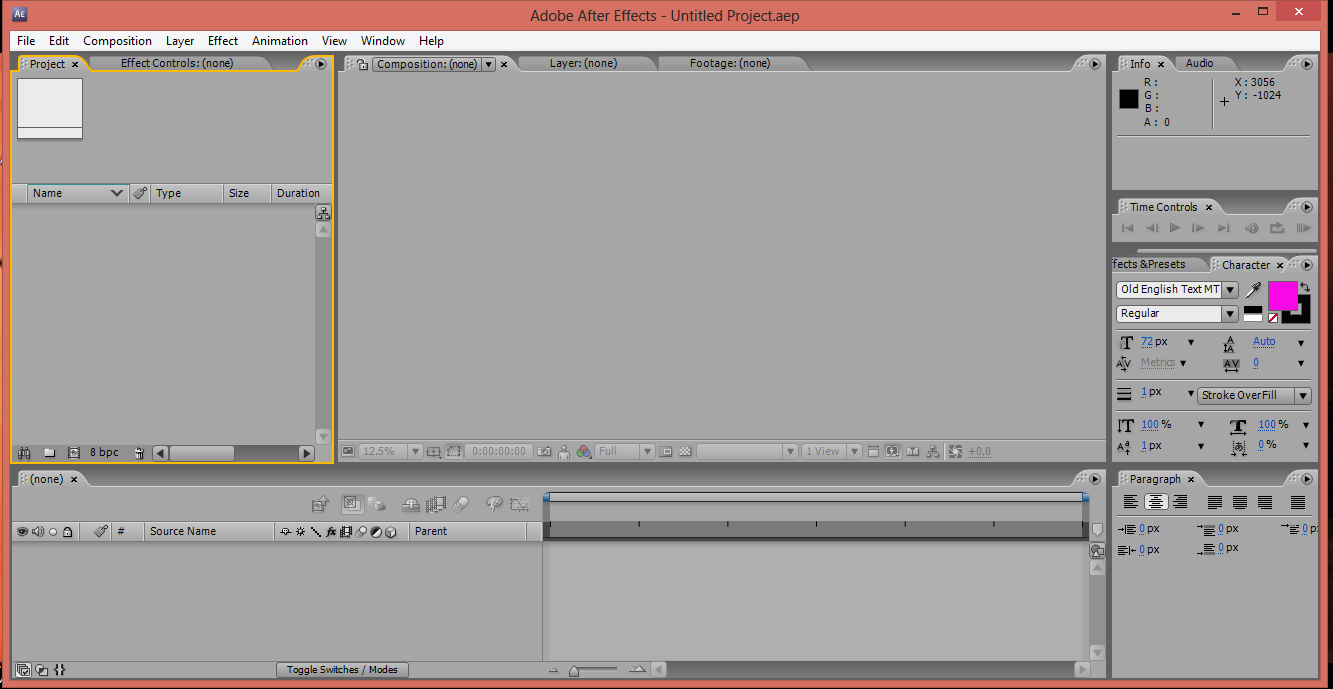1333x689 pixels.
Task: Toggle Motion Blur enable switch in timeline
Action: click(x=461, y=505)
